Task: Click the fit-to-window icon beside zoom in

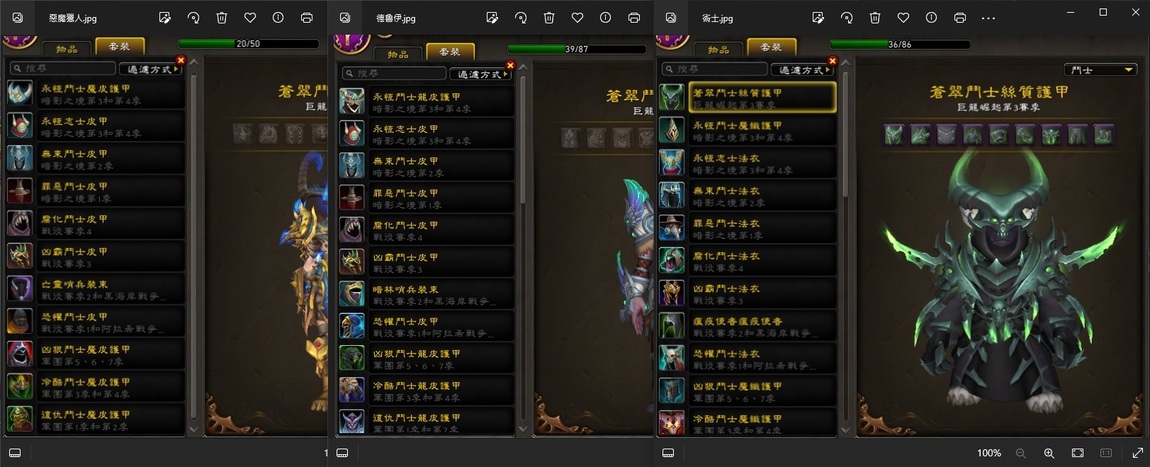Action: [x=1077, y=453]
